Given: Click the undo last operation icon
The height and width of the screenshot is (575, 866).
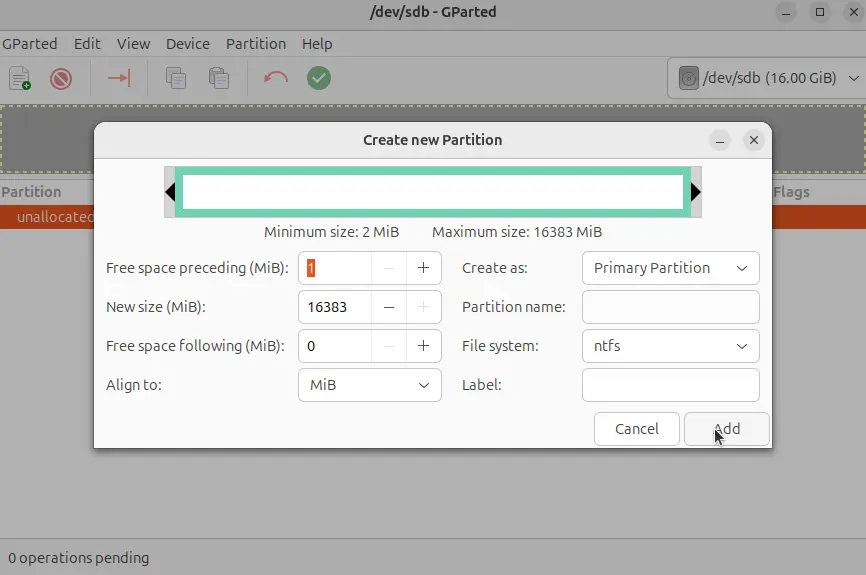Looking at the screenshot, I should pos(276,78).
